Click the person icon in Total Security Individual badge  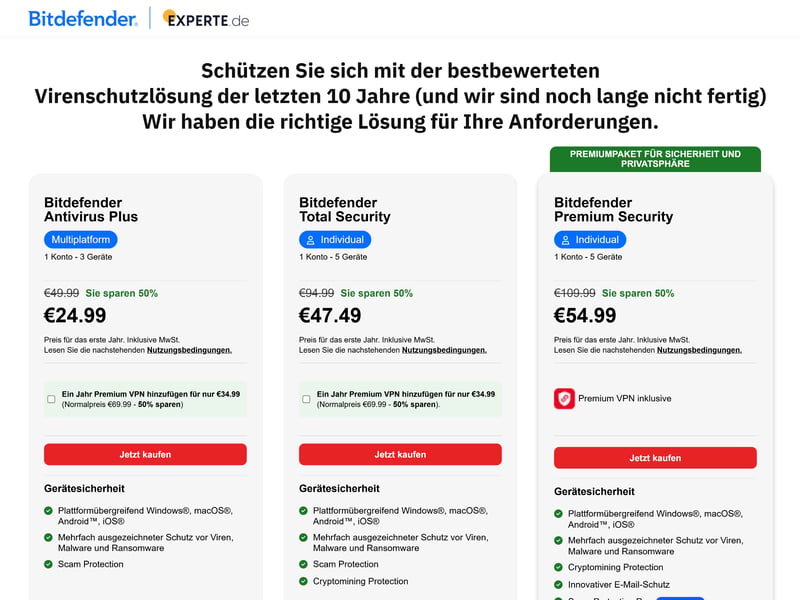click(310, 240)
